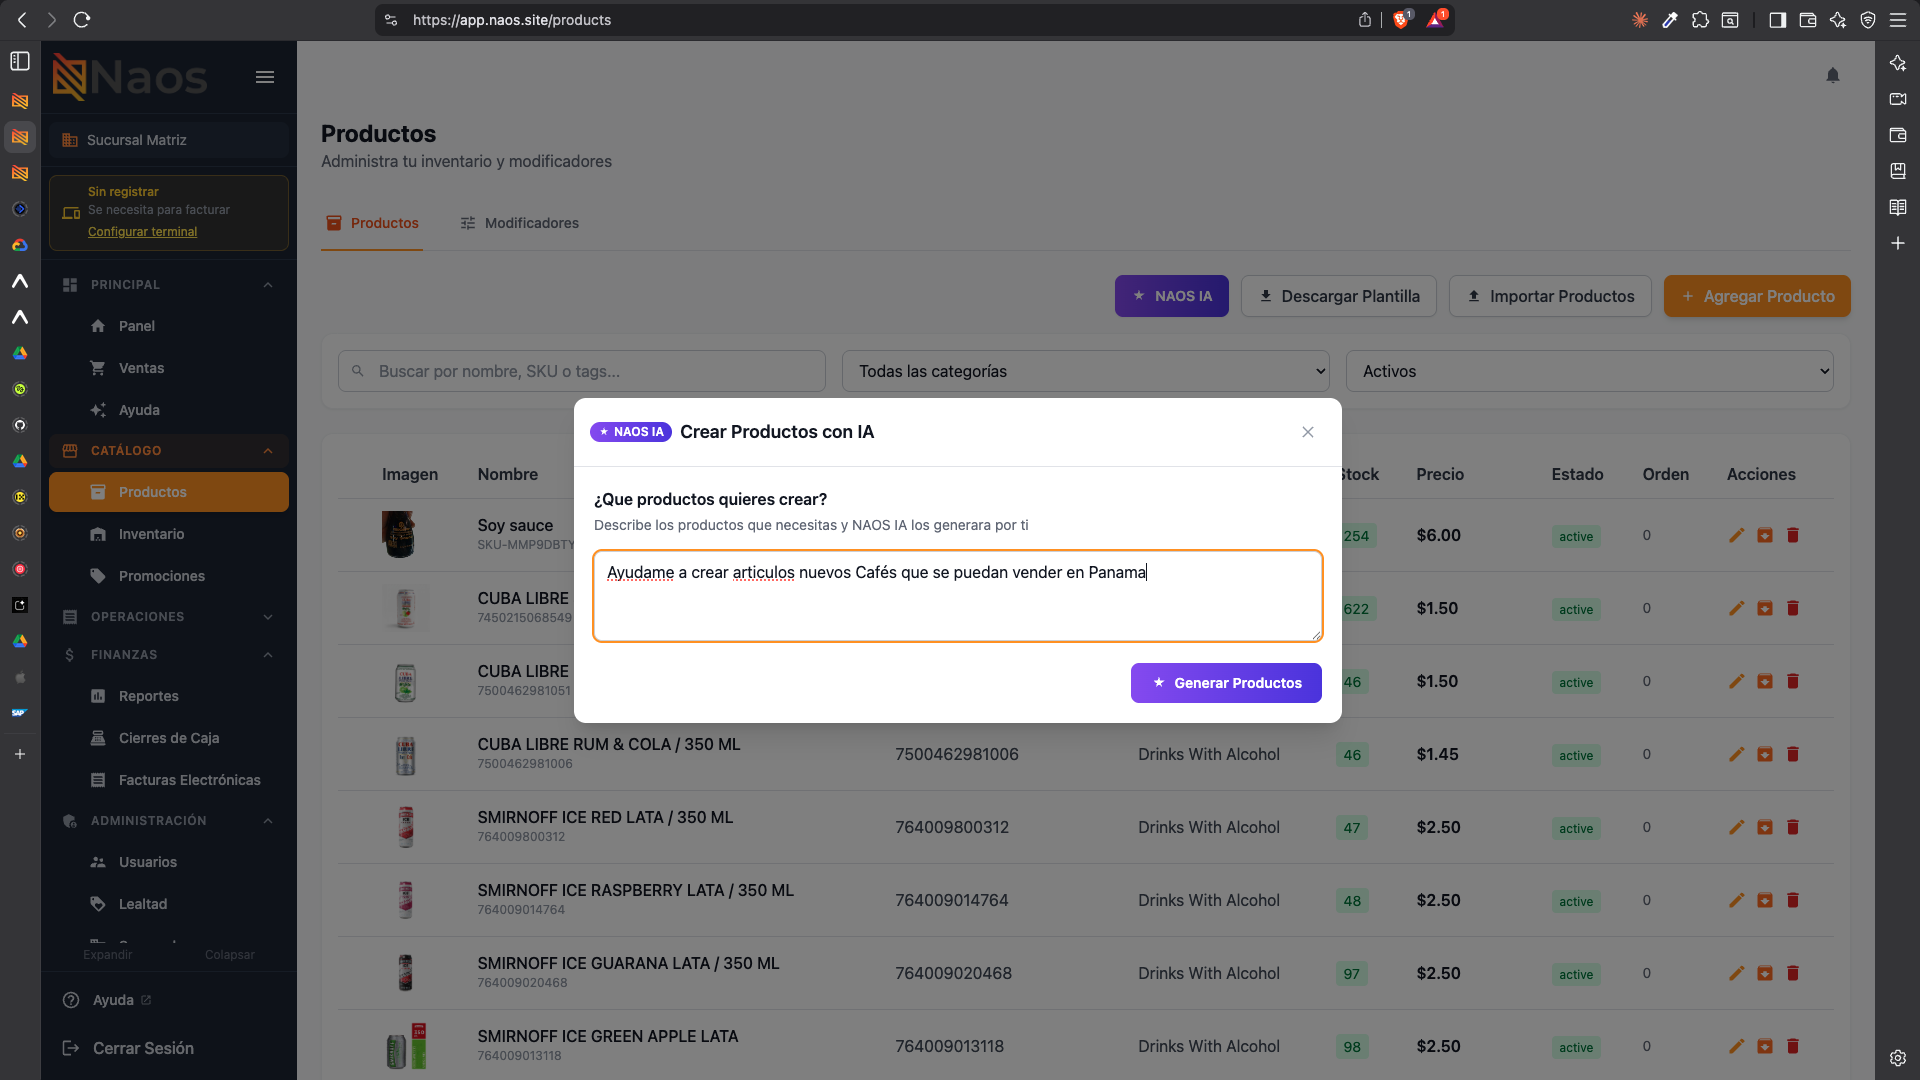
Task: Go back in the browser
Action: (22, 20)
